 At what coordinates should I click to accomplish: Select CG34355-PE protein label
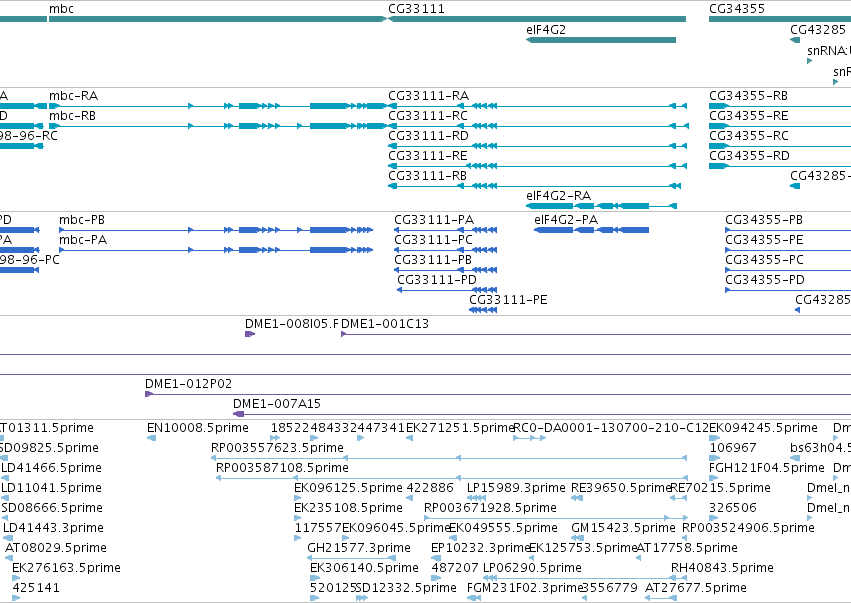[x=764, y=240]
